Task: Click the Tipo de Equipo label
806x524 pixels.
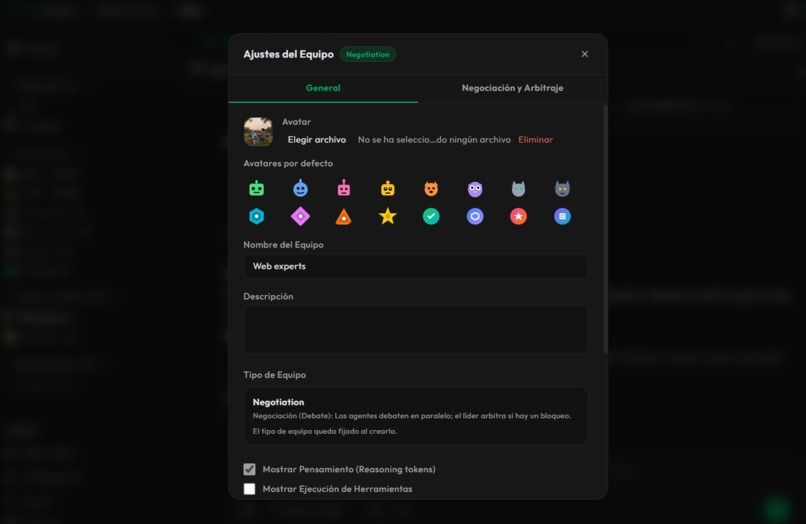Action: (274, 375)
